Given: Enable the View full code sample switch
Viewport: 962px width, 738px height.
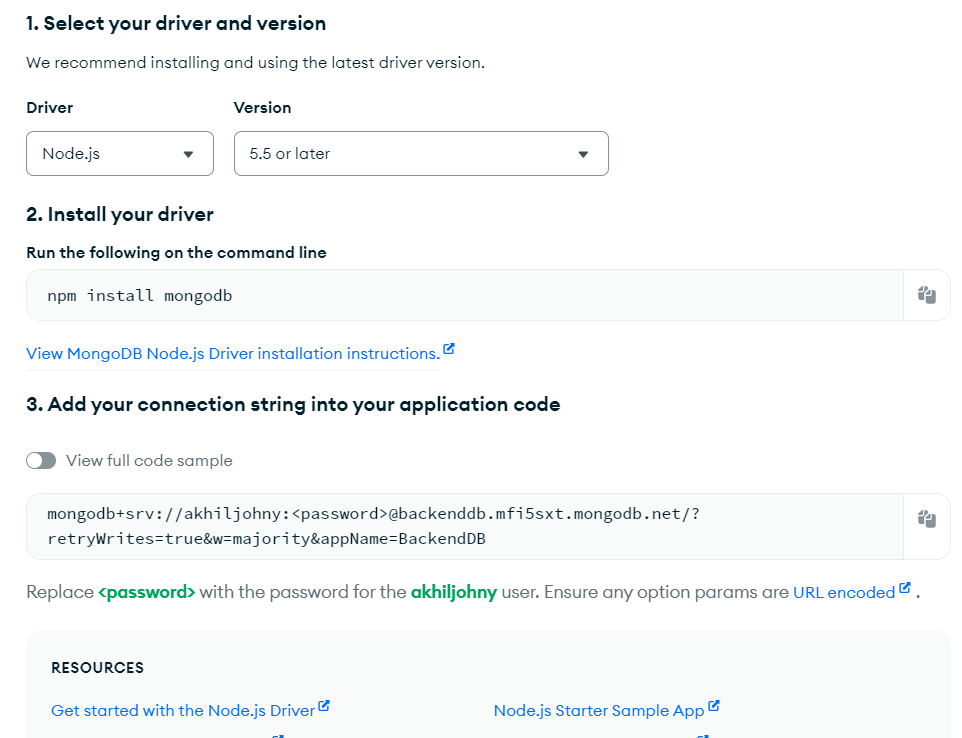Looking at the screenshot, I should (41, 461).
